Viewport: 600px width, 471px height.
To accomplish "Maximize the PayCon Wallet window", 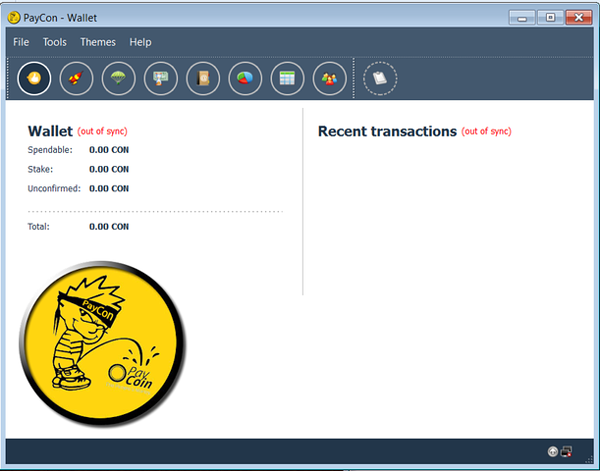I will [x=550, y=18].
